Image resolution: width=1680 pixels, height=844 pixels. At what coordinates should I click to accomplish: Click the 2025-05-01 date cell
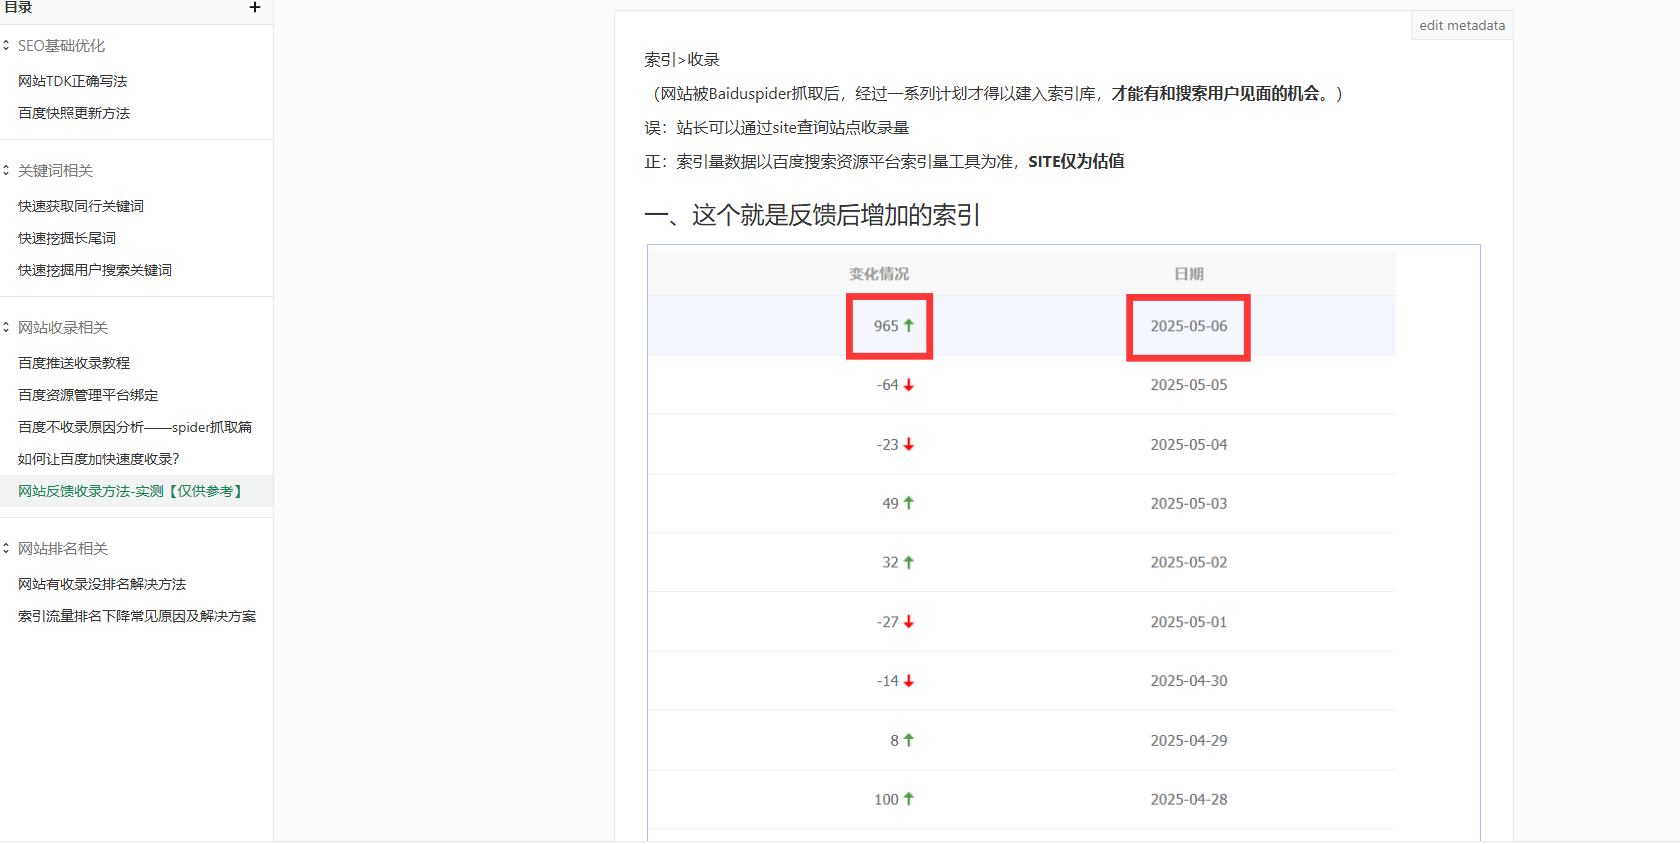click(x=1189, y=622)
